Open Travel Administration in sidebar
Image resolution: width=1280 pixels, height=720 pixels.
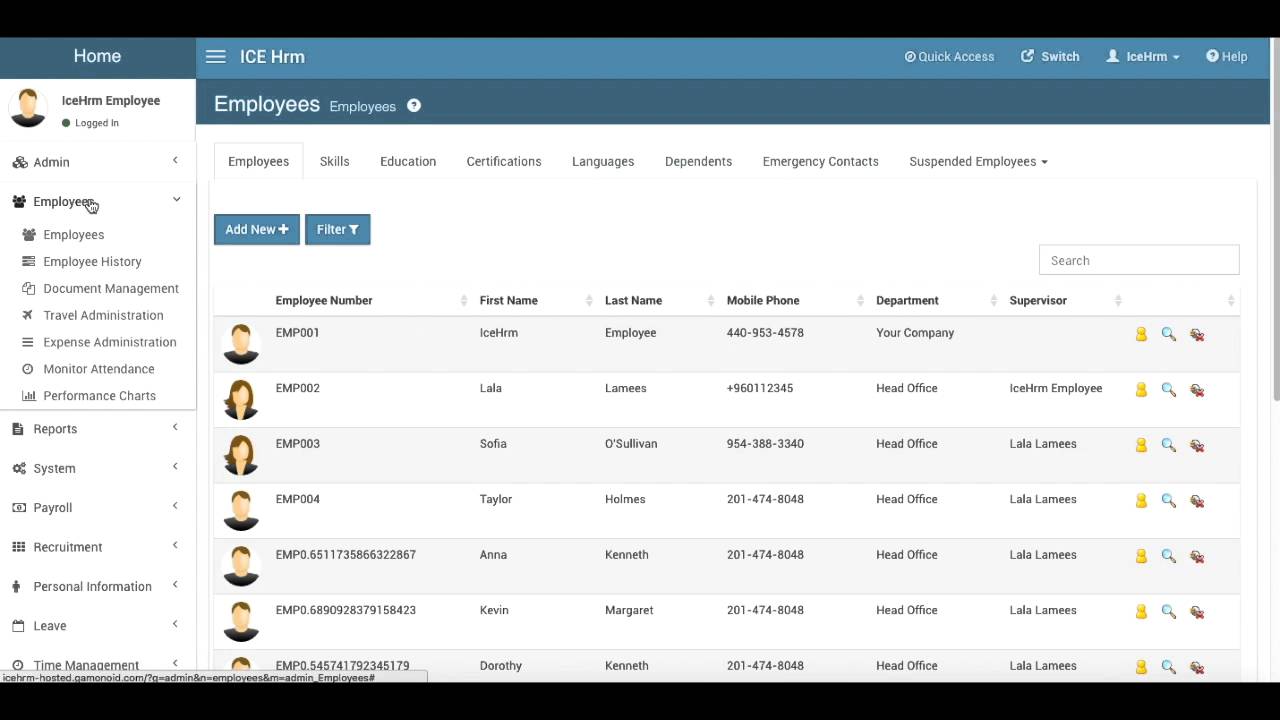(103, 315)
